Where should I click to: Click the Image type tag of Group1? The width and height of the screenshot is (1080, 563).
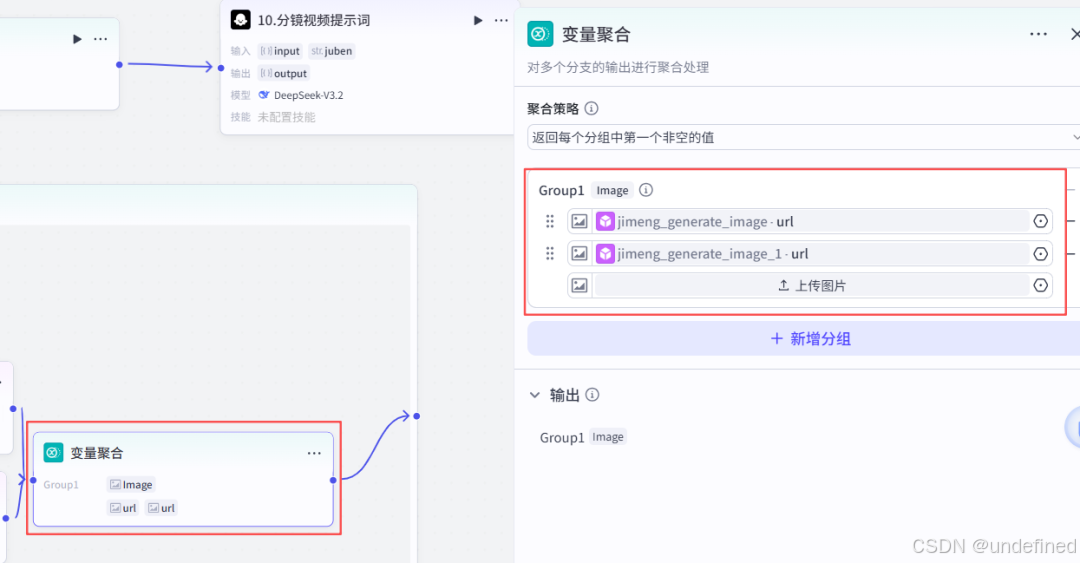click(612, 190)
